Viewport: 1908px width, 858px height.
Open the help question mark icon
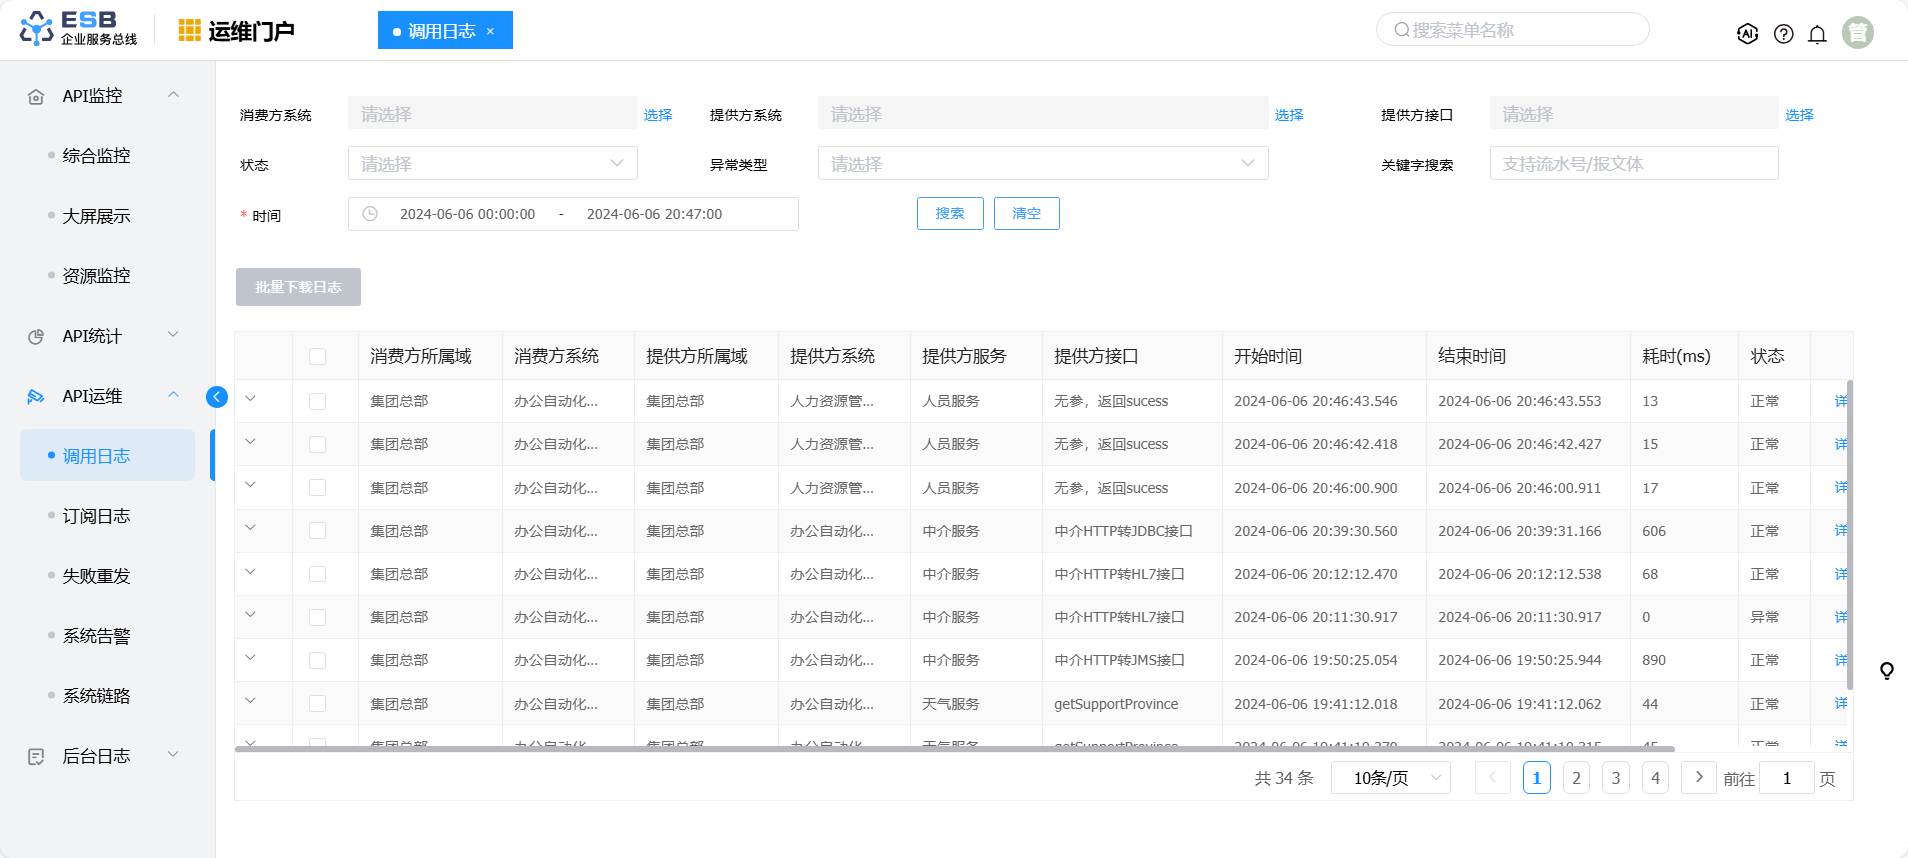tap(1783, 34)
